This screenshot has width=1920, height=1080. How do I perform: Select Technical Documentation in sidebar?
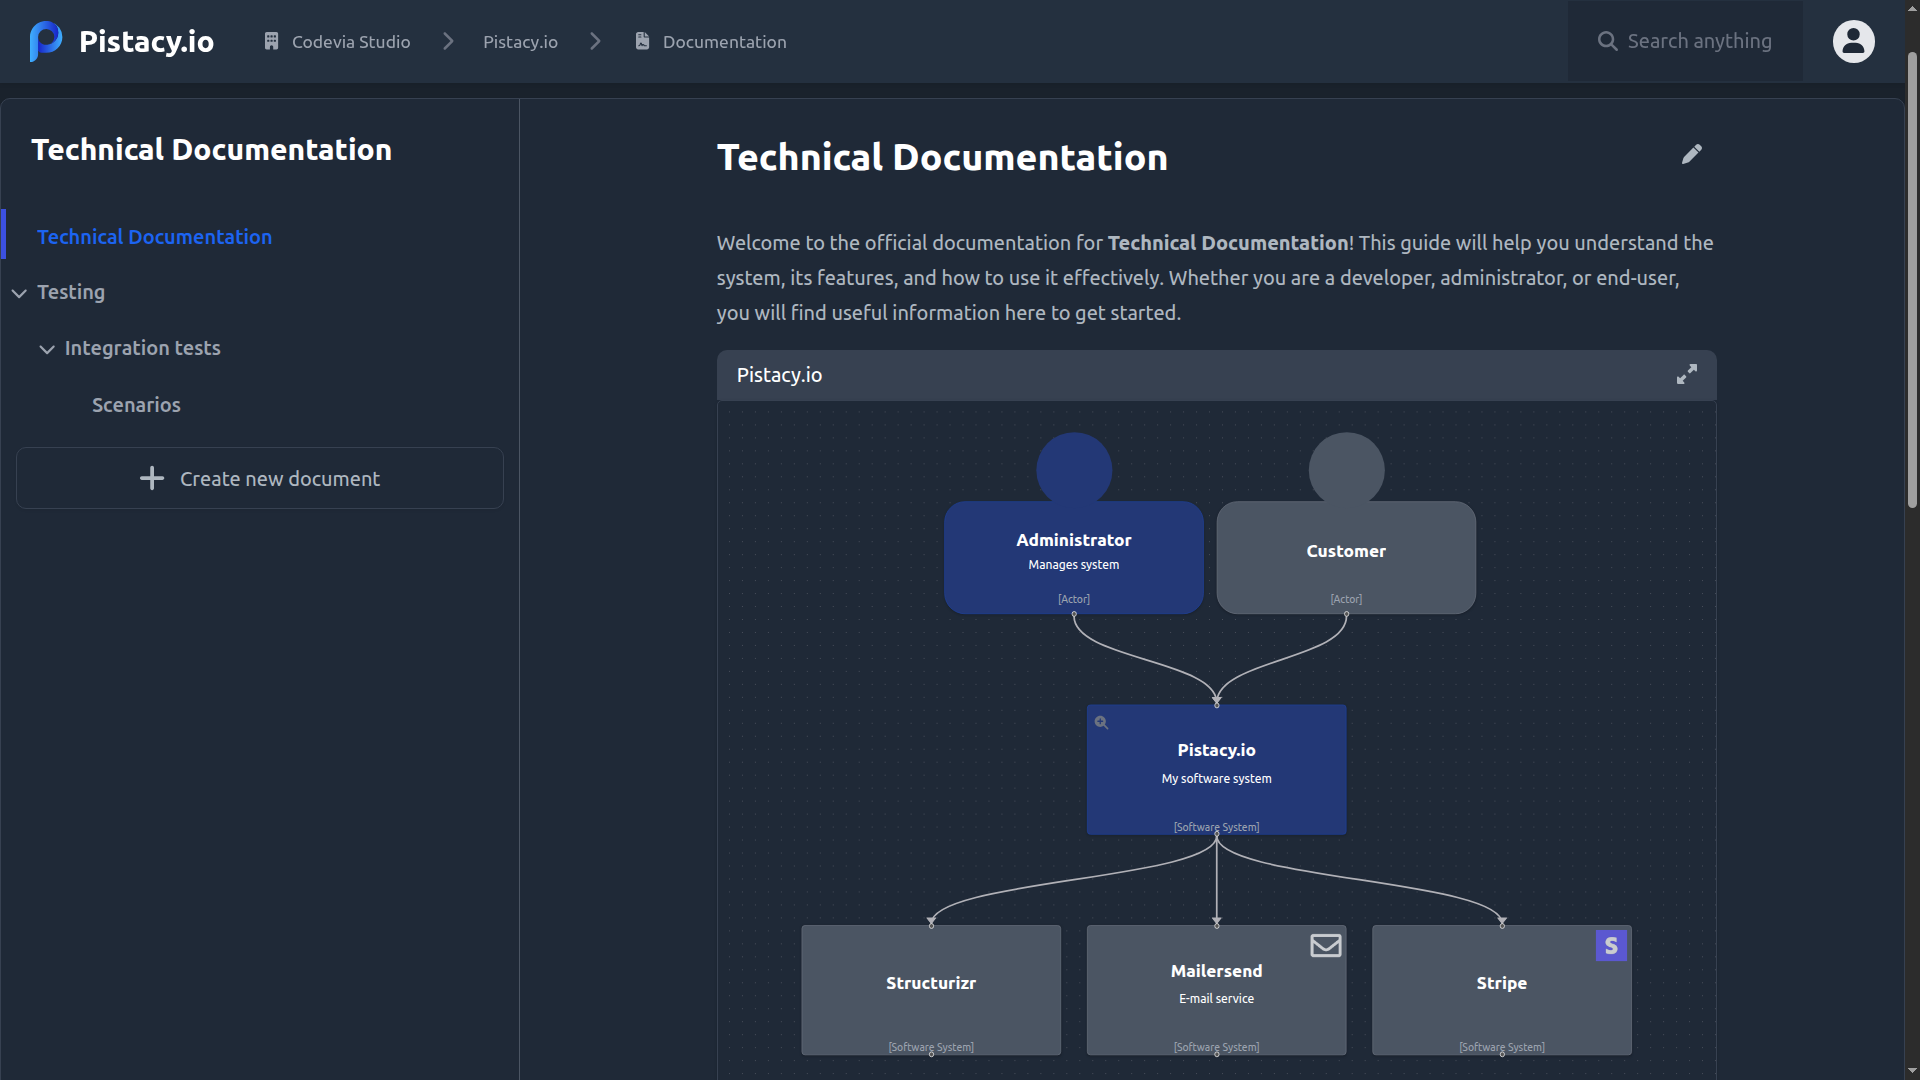[154, 237]
